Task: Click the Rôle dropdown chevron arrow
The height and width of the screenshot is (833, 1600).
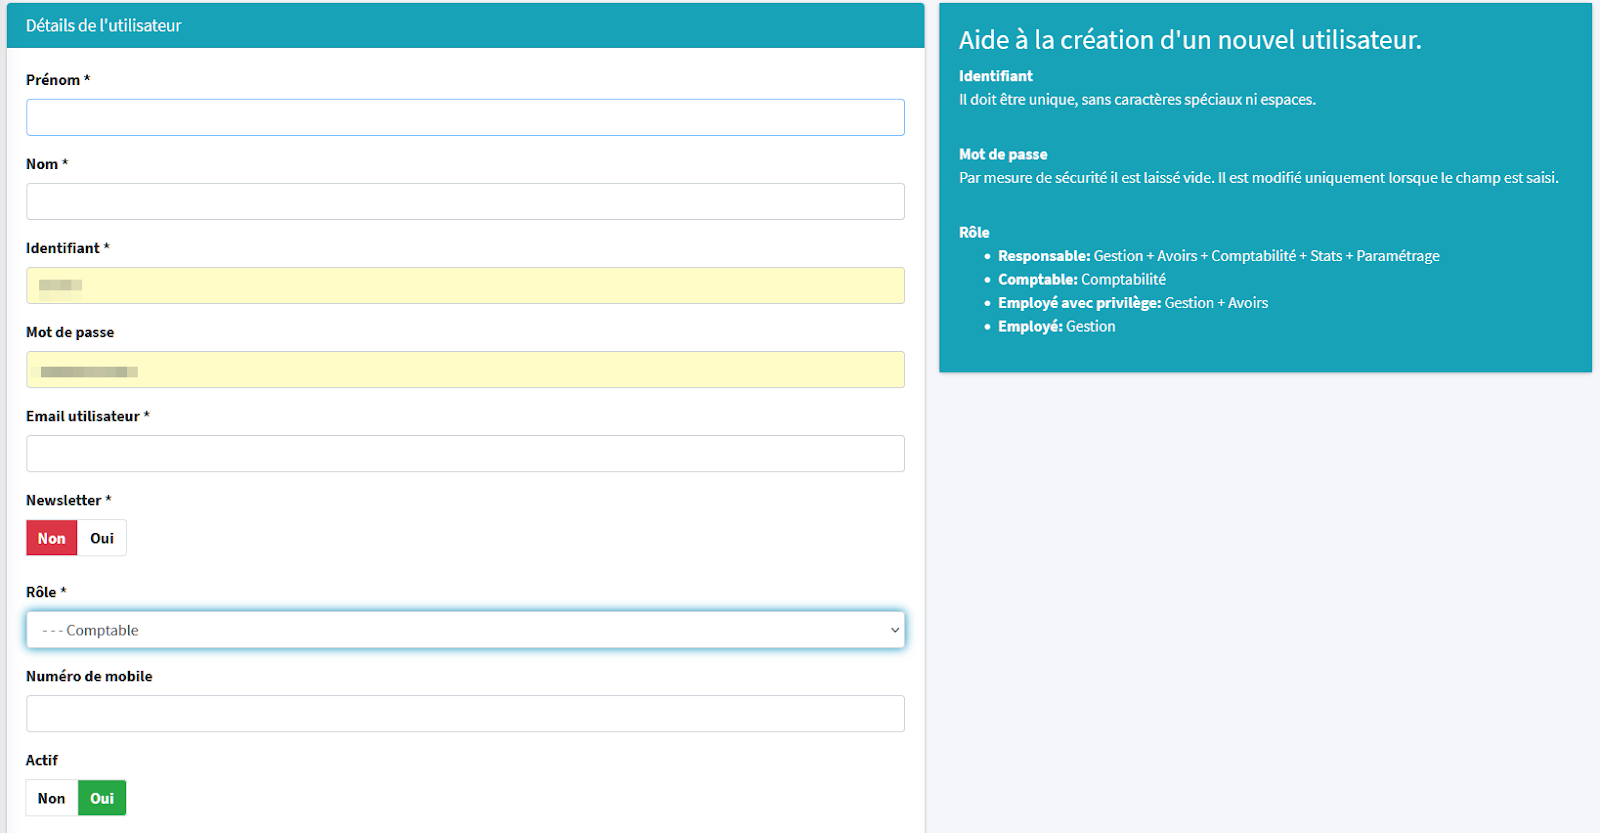Action: (x=894, y=630)
